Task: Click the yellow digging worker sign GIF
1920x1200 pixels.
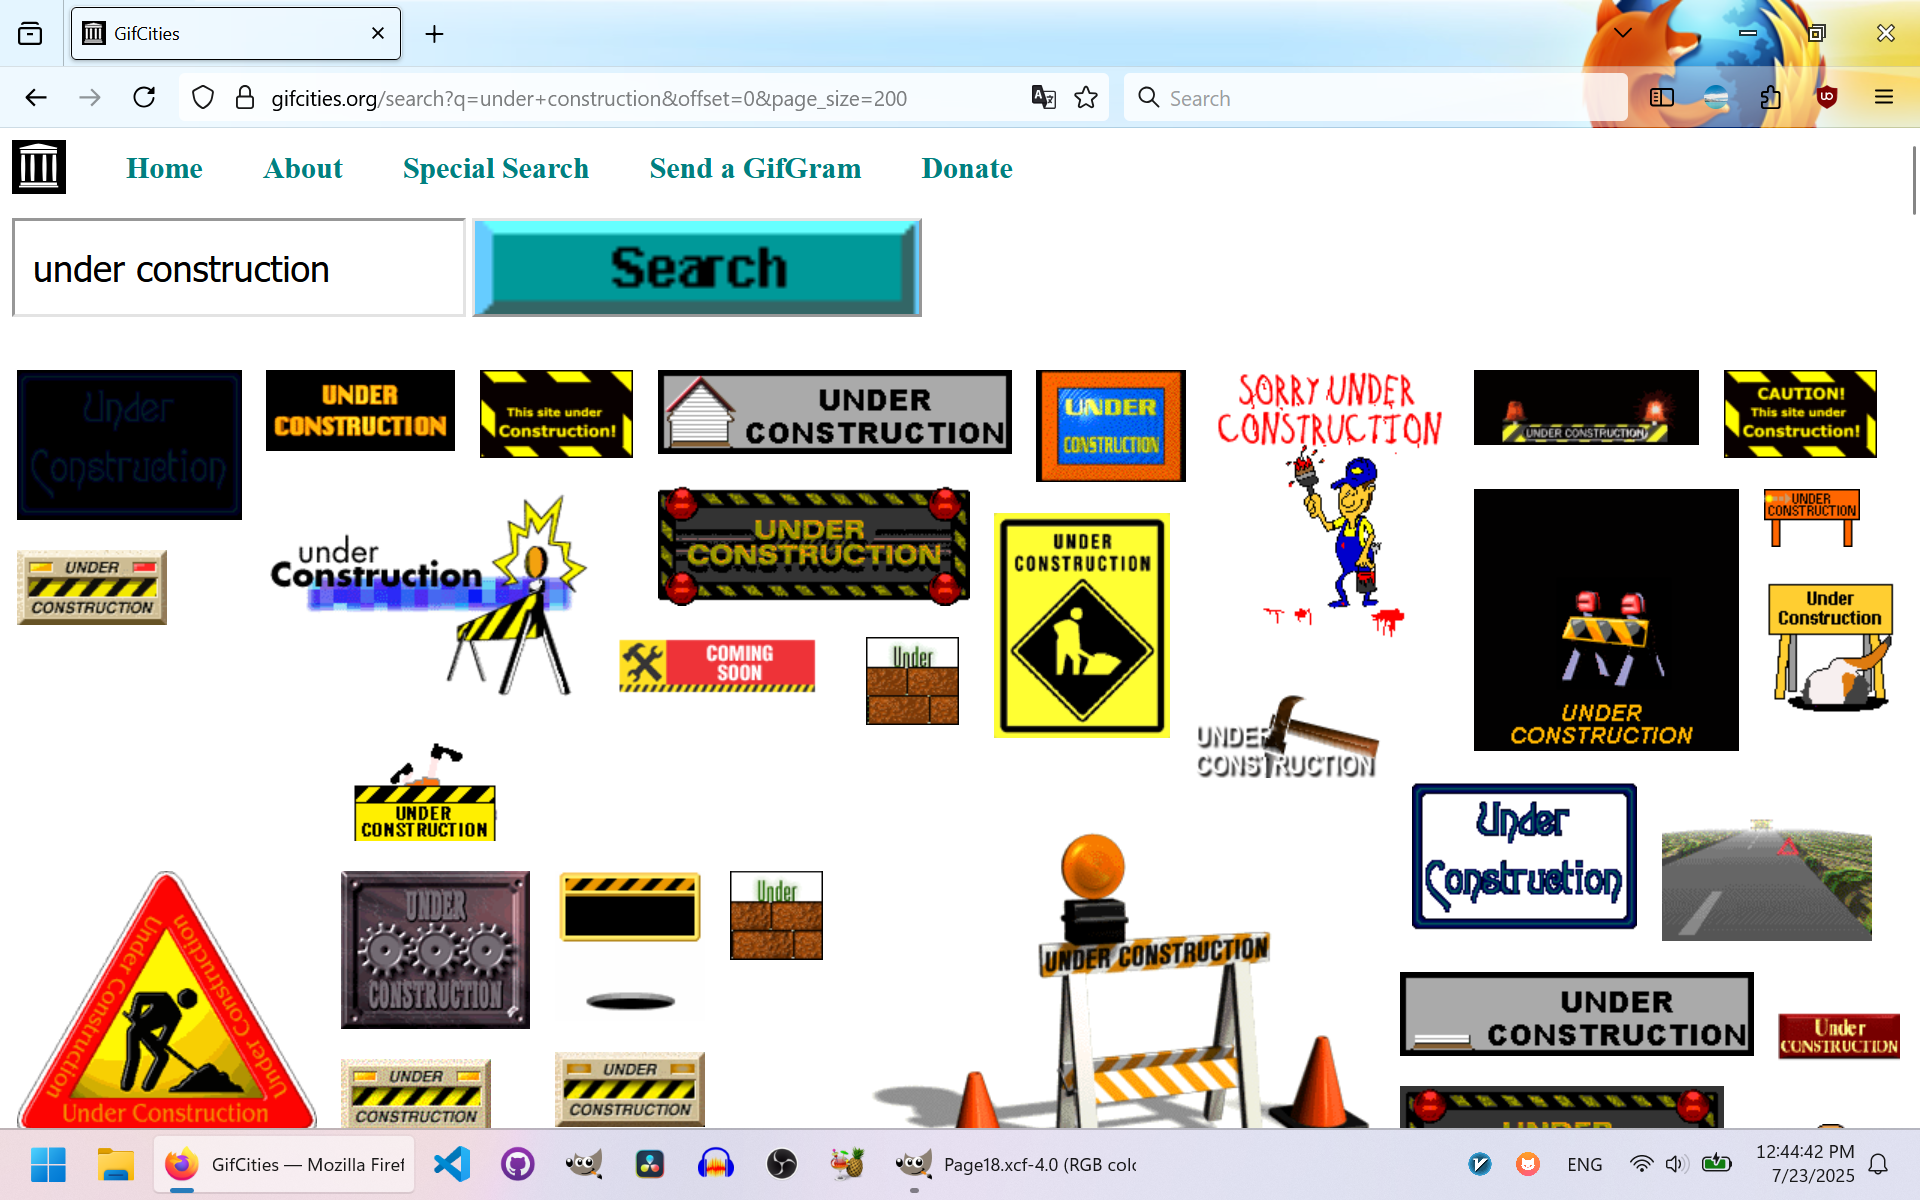Action: point(1081,626)
